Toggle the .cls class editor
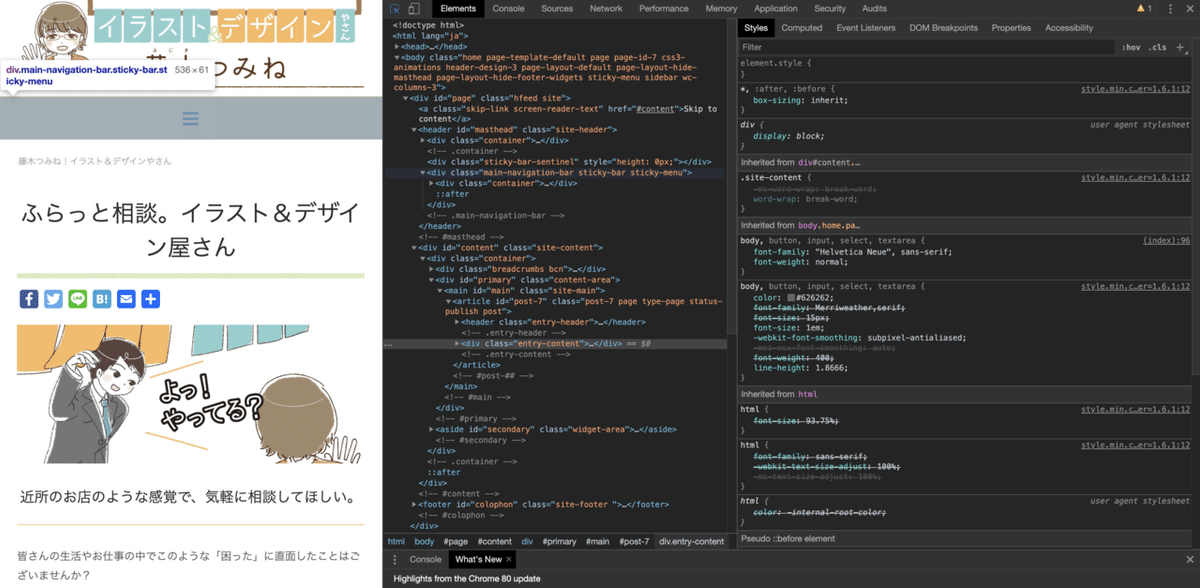1200x588 pixels. click(1157, 47)
